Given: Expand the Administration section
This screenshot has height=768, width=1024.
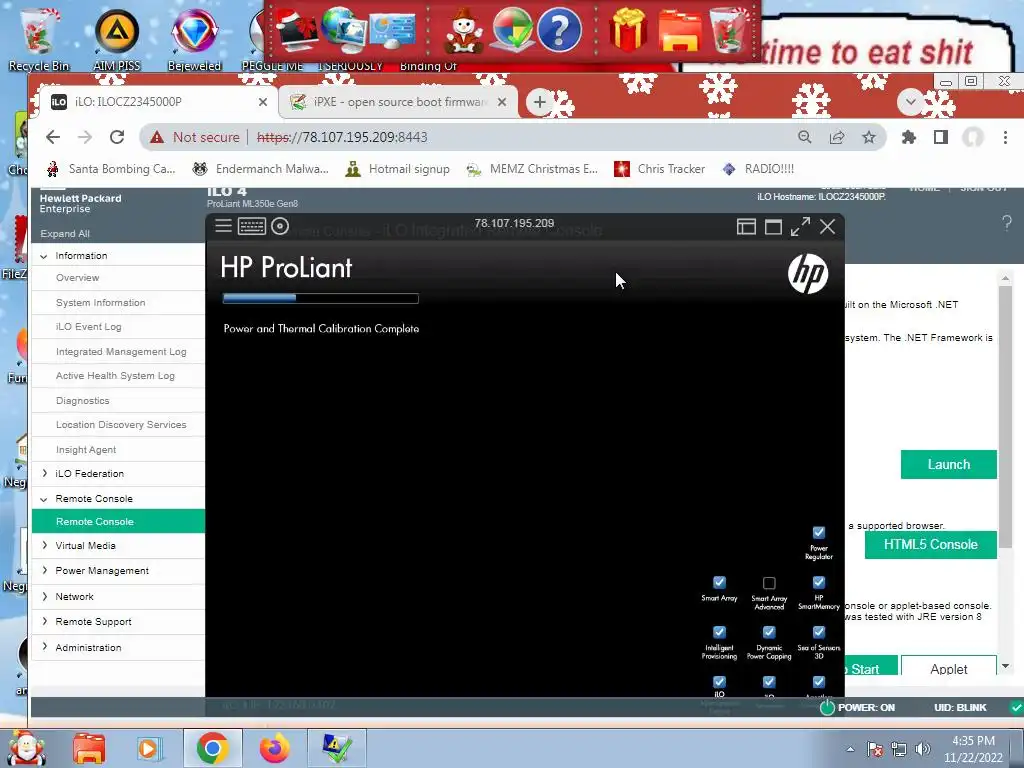Looking at the screenshot, I should (44, 647).
